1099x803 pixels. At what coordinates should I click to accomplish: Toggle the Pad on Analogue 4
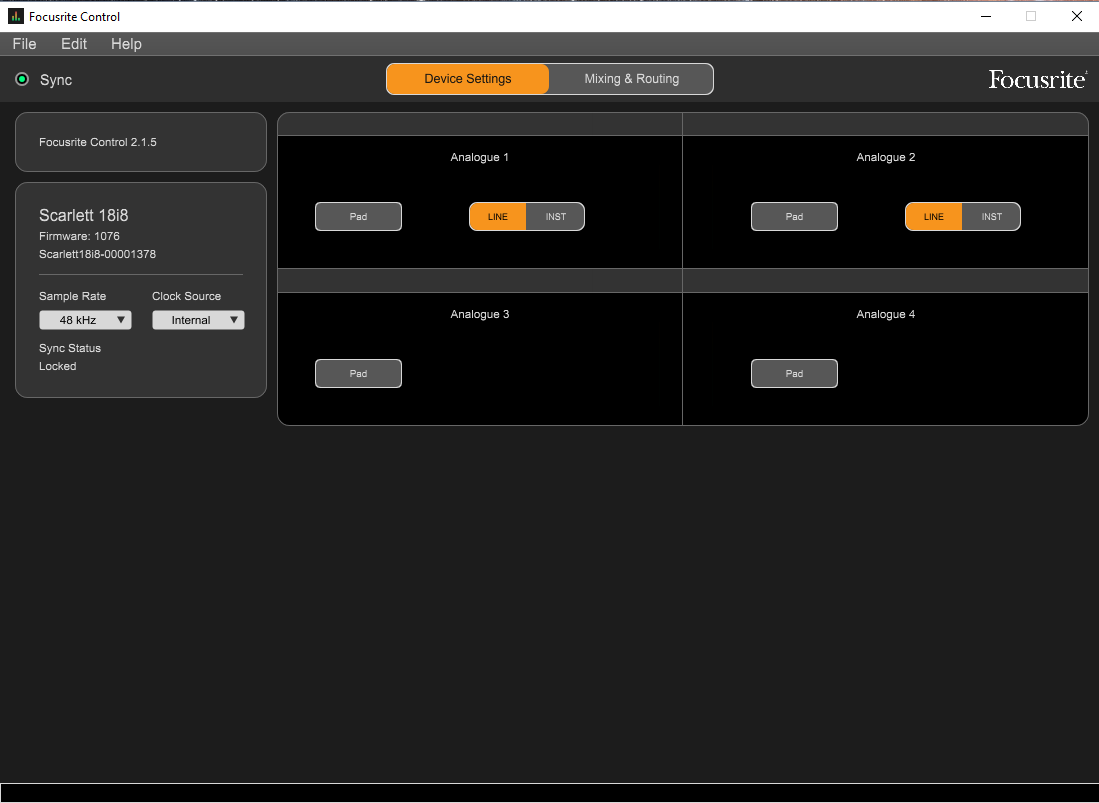(794, 373)
